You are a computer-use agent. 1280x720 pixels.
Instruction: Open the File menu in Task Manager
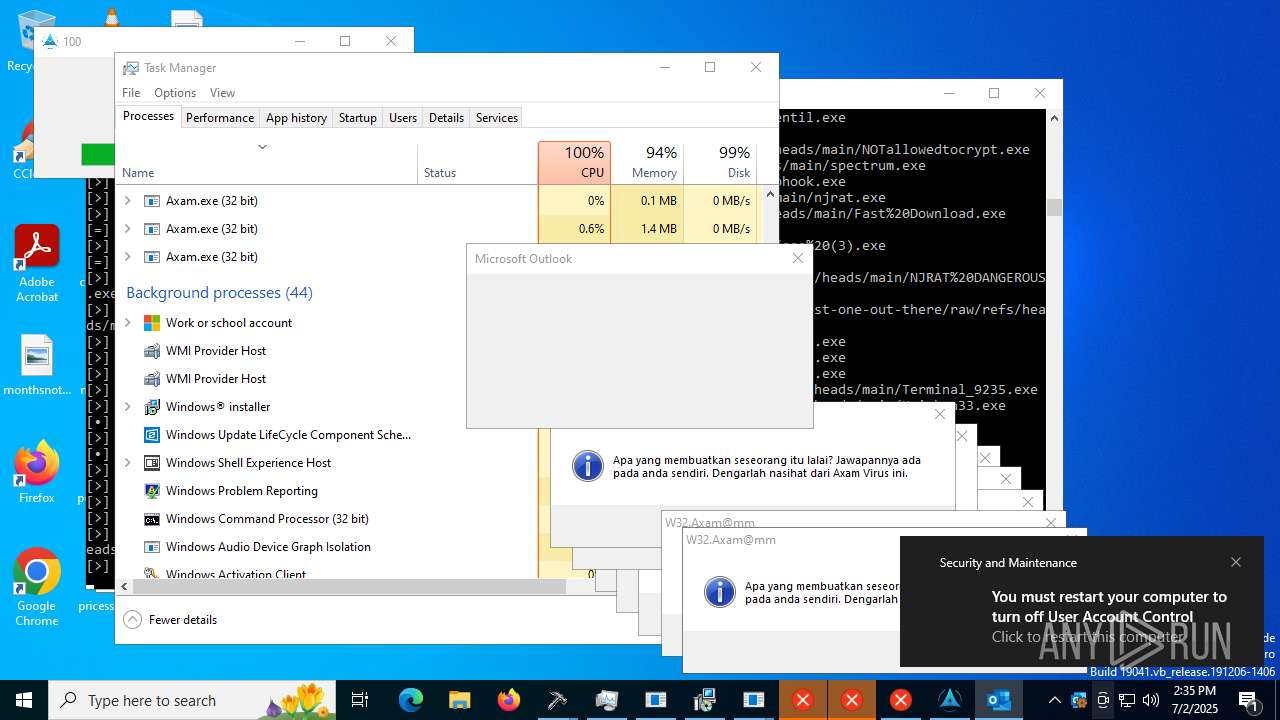[131, 93]
